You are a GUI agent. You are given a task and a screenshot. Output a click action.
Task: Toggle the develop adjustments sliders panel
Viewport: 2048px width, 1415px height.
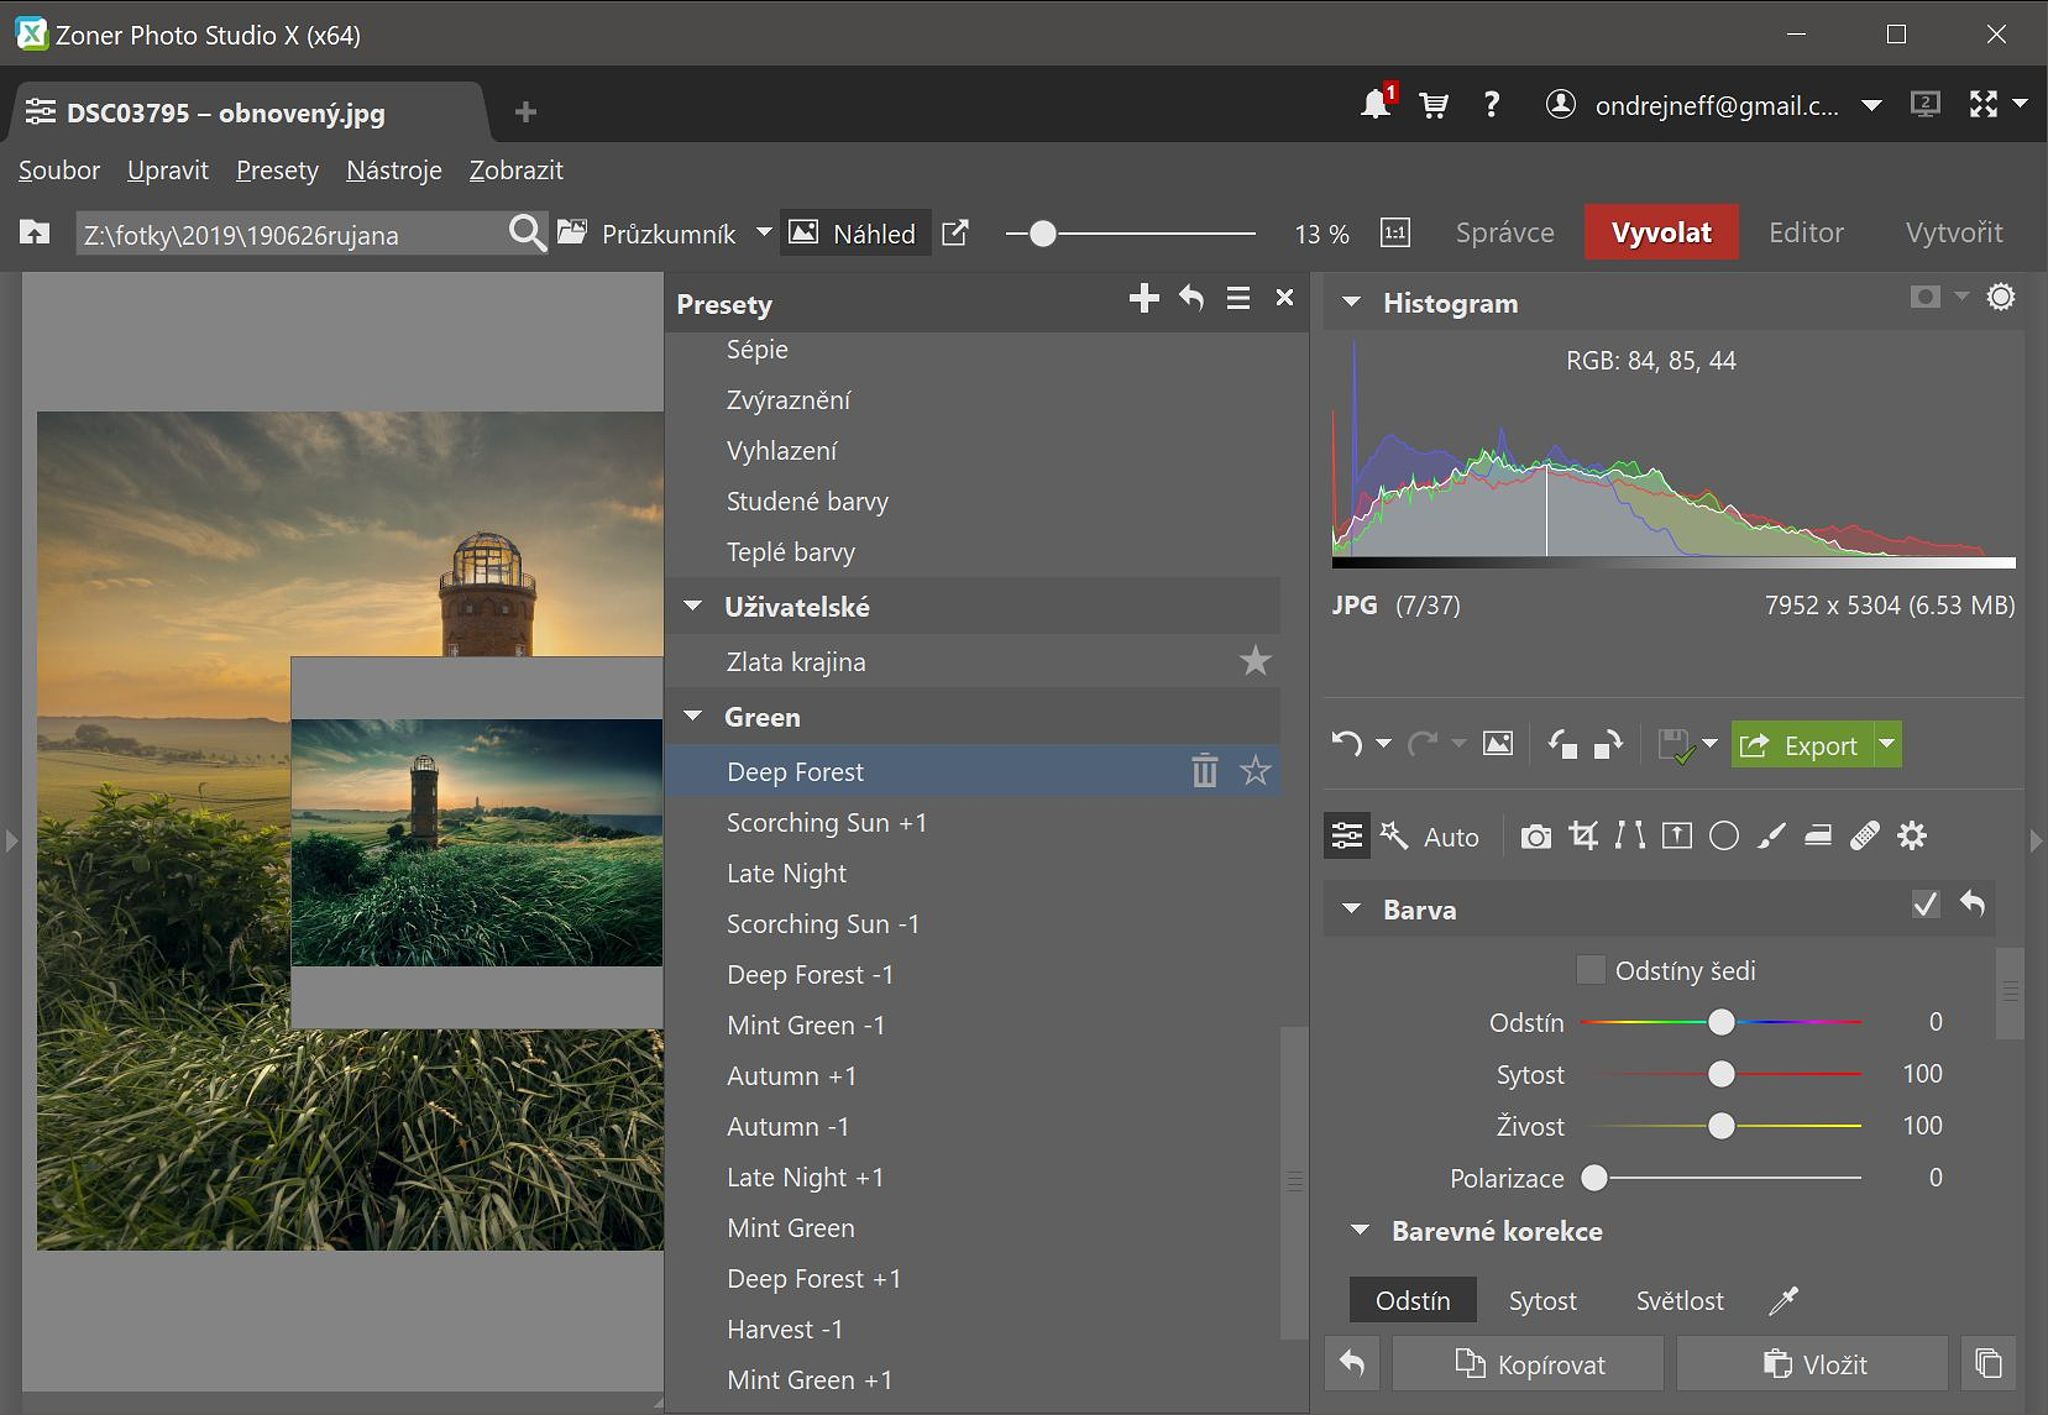click(1347, 836)
